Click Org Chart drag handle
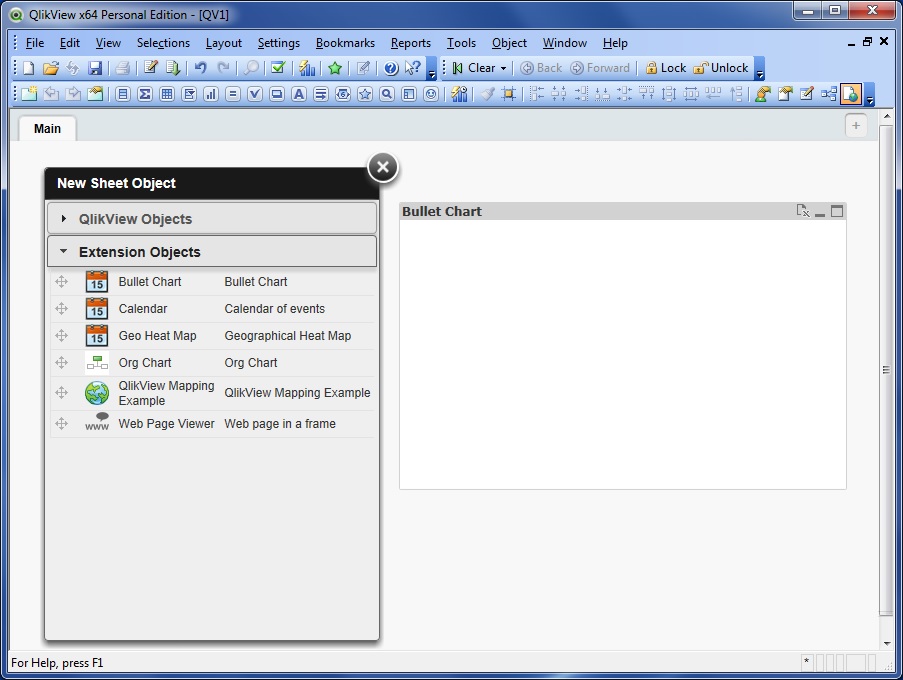 (x=62, y=363)
